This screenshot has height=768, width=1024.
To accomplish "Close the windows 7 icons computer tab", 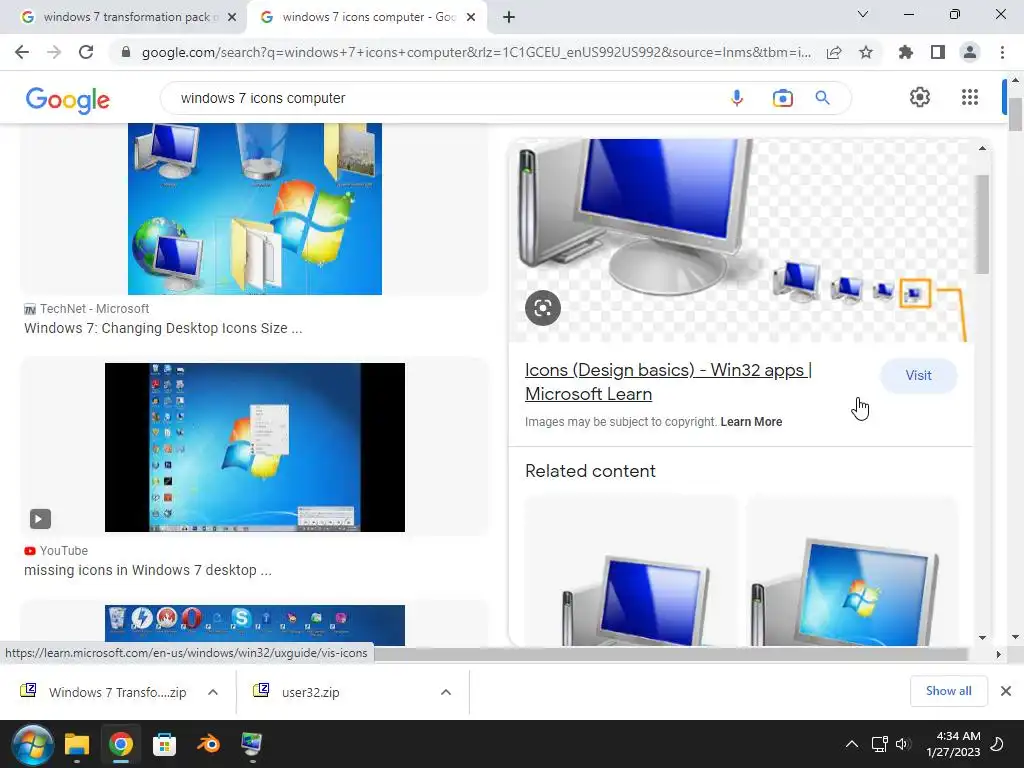I will point(471,17).
